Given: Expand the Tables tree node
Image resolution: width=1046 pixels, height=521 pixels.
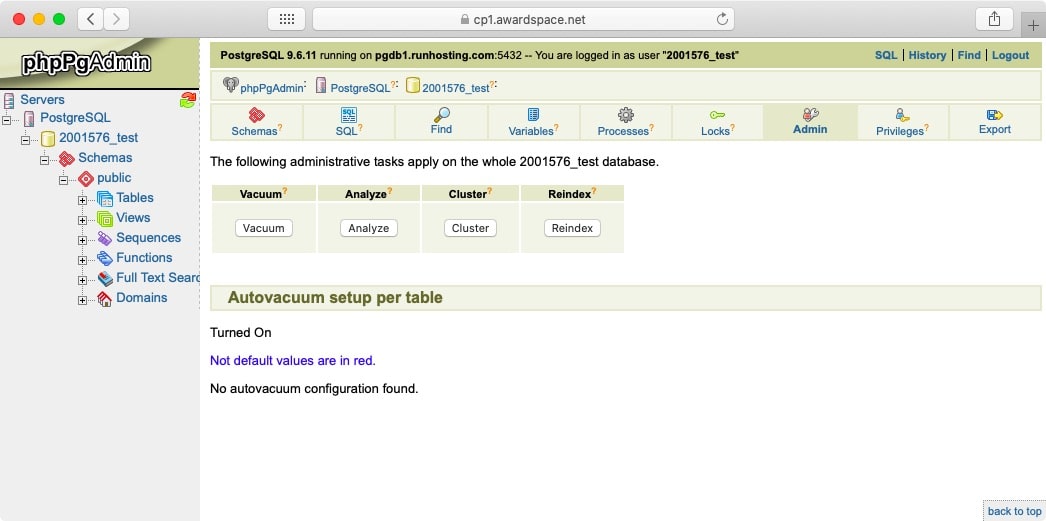Looking at the screenshot, I should coord(83,199).
